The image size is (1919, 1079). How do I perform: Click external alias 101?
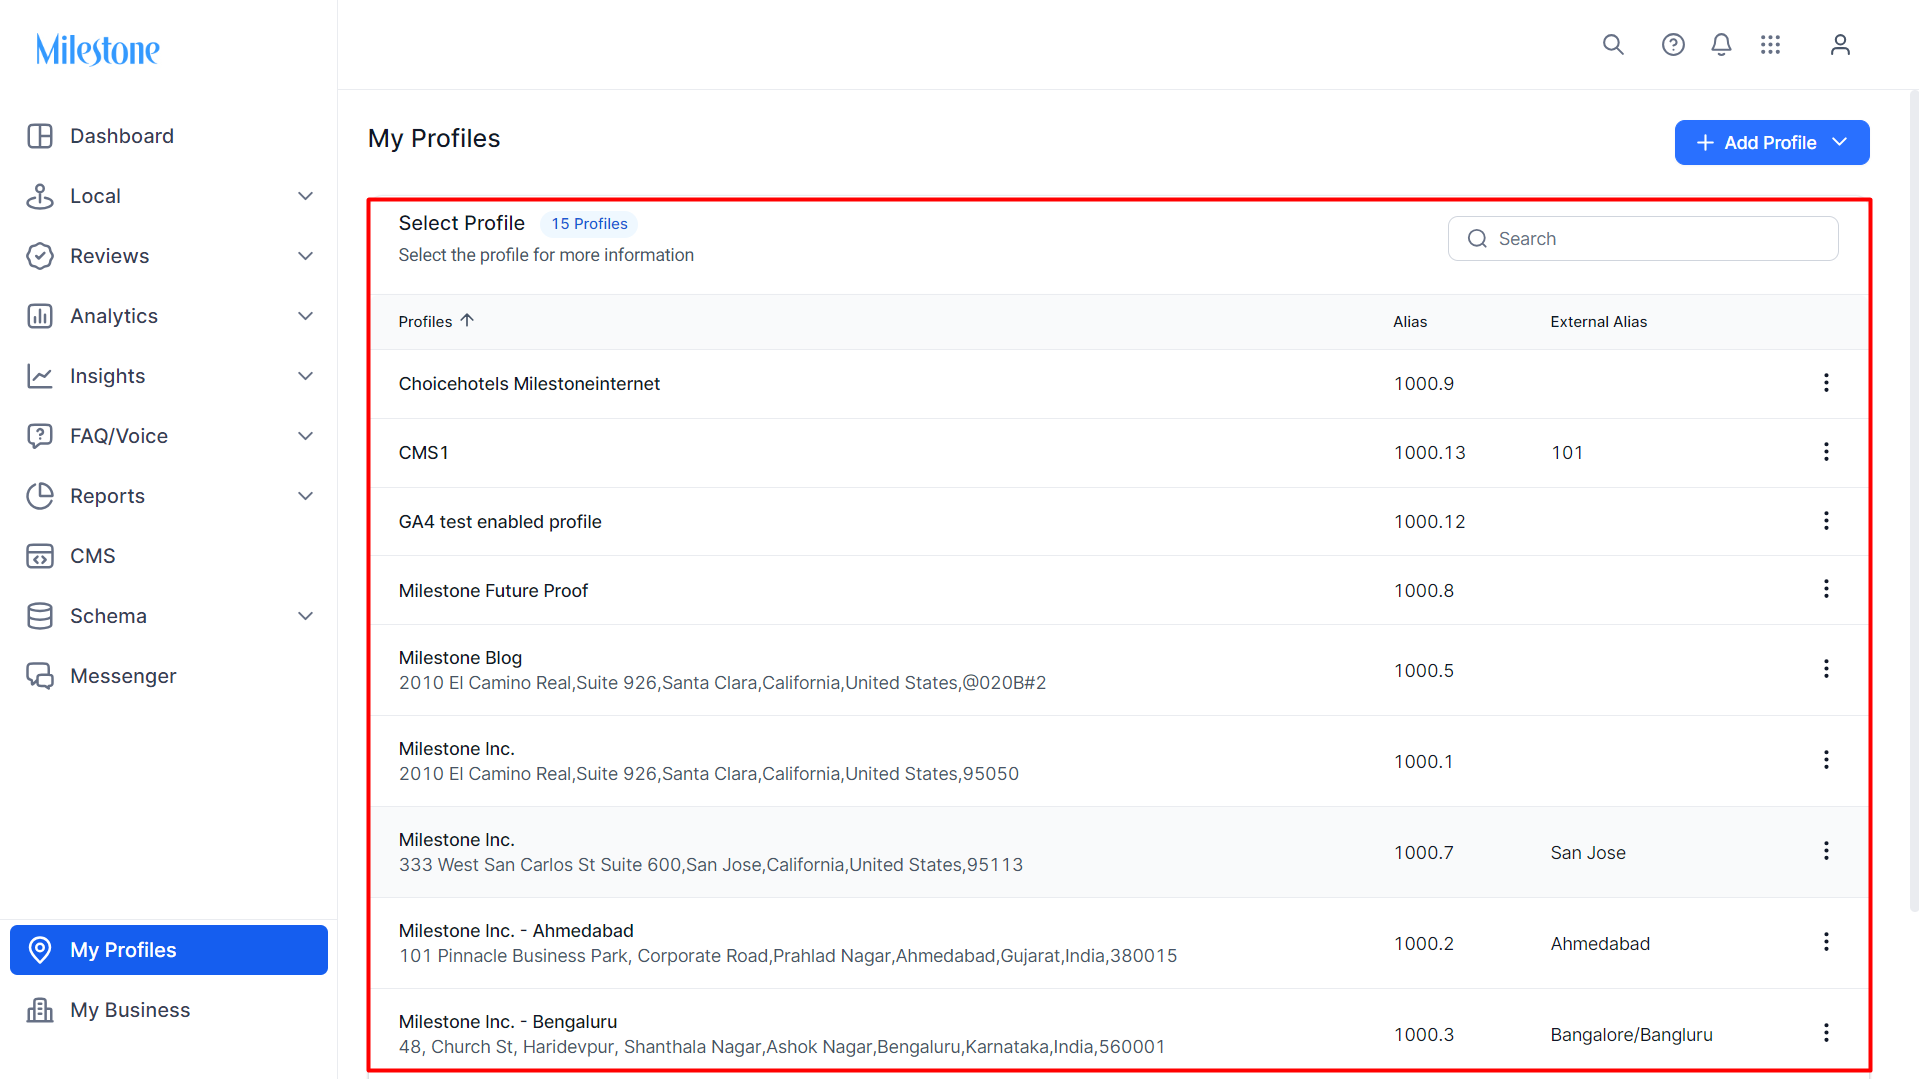(x=1567, y=453)
